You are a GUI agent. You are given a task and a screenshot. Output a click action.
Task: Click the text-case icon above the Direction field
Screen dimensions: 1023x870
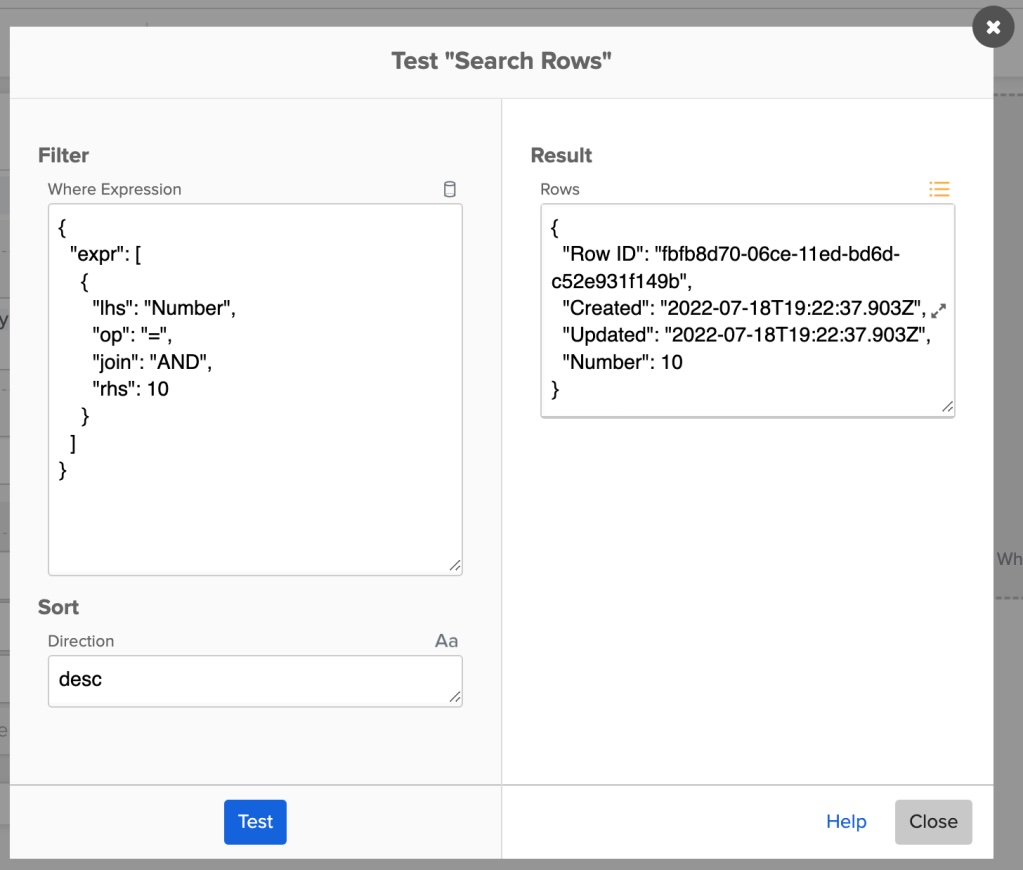(x=447, y=640)
